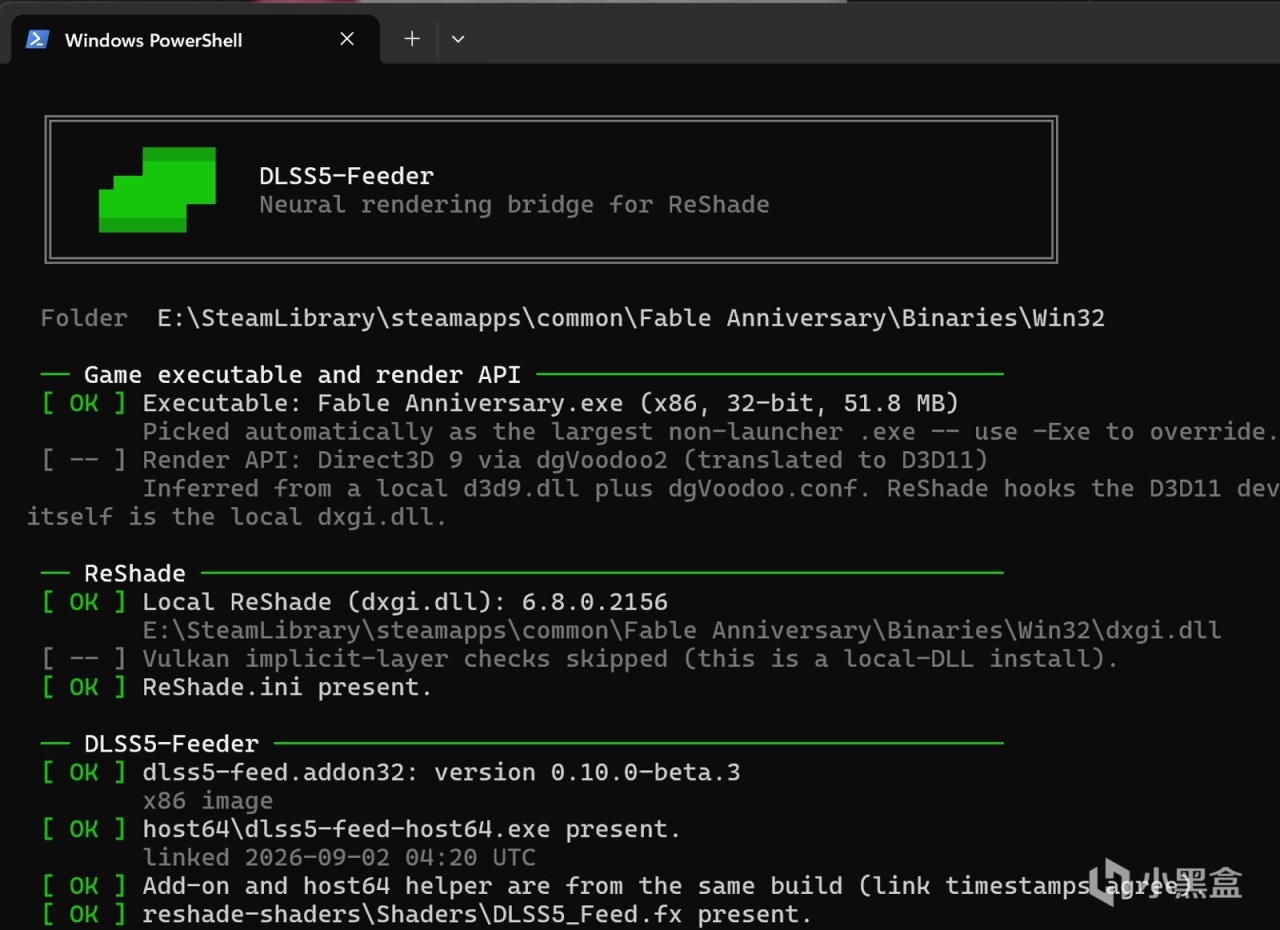1280x930 pixels.
Task: Click 'ReShade.ini present.' line
Action: (x=288, y=688)
